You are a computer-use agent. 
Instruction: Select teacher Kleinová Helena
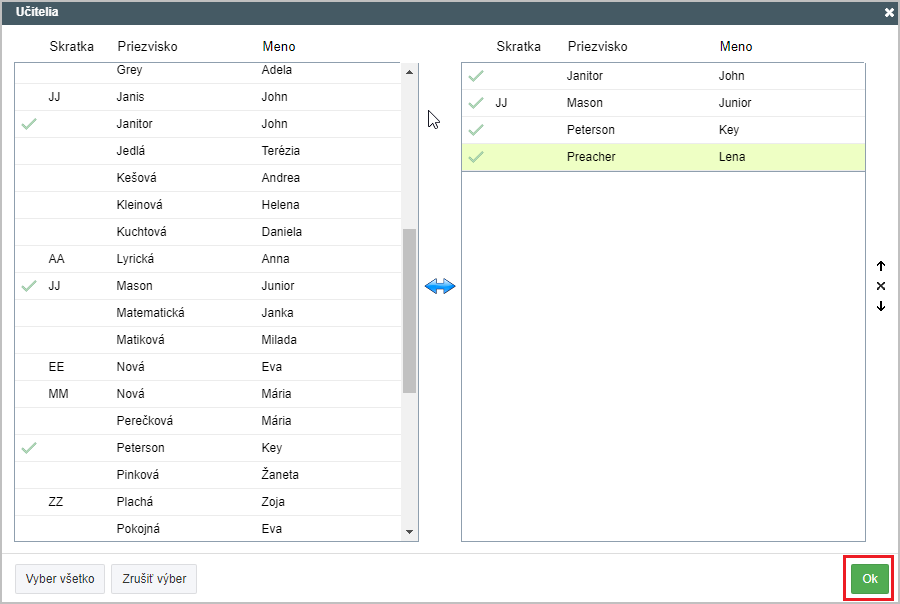(208, 205)
